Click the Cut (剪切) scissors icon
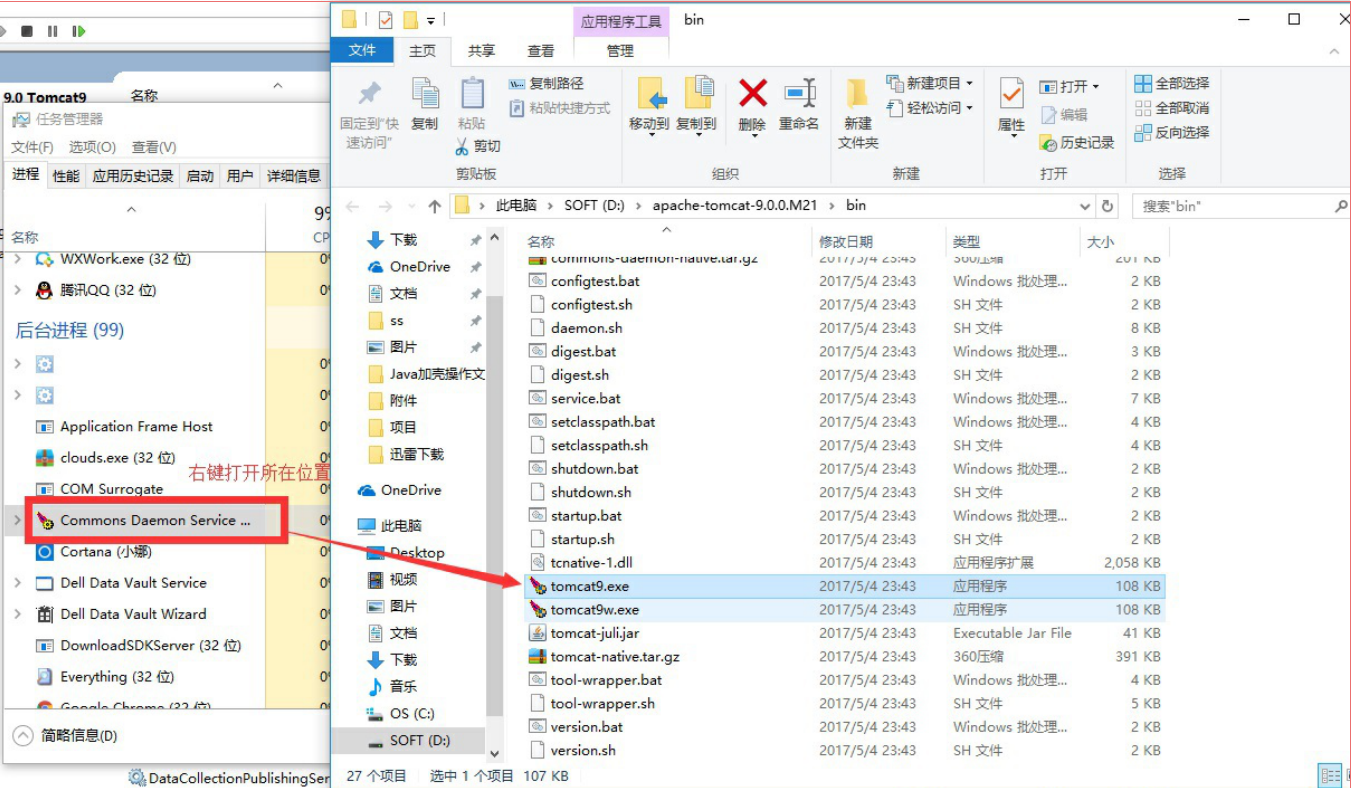Screen dimensions: 1351x788 tap(462, 147)
